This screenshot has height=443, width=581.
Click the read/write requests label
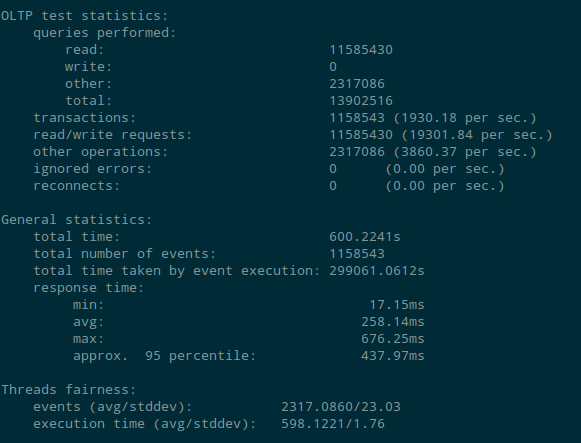(x=113, y=135)
